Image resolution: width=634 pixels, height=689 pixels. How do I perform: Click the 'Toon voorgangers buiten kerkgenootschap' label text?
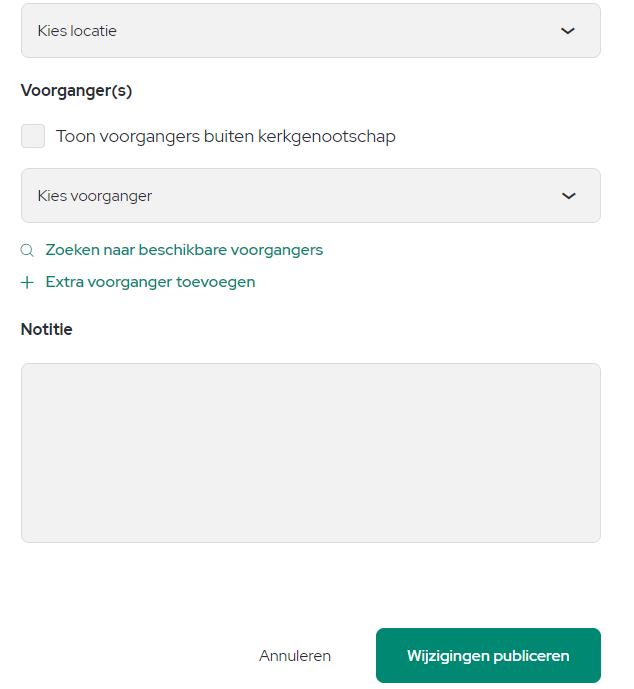[x=225, y=137]
